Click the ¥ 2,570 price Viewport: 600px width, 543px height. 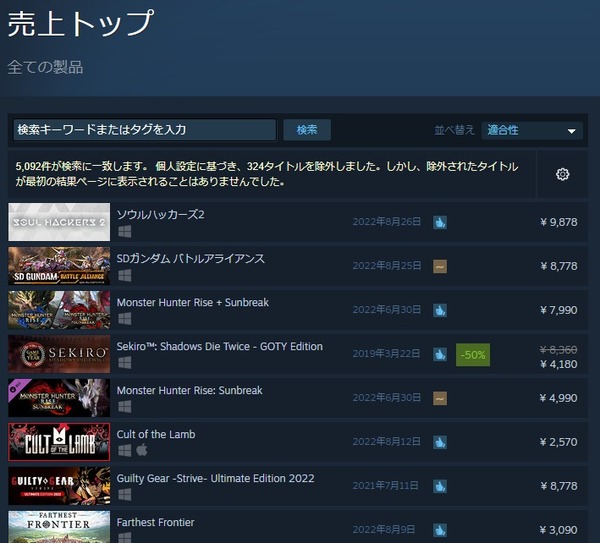[x=559, y=442]
